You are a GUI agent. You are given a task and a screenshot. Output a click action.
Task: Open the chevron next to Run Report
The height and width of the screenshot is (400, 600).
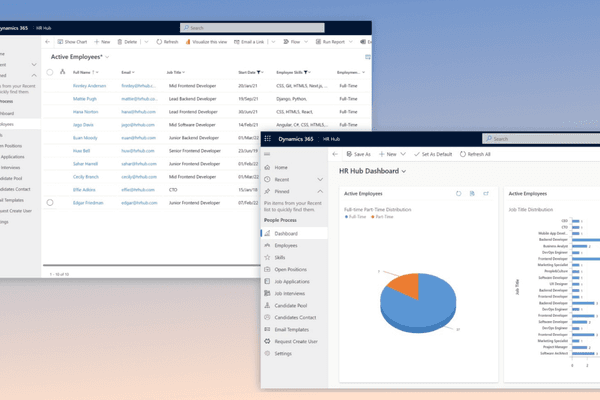click(351, 42)
